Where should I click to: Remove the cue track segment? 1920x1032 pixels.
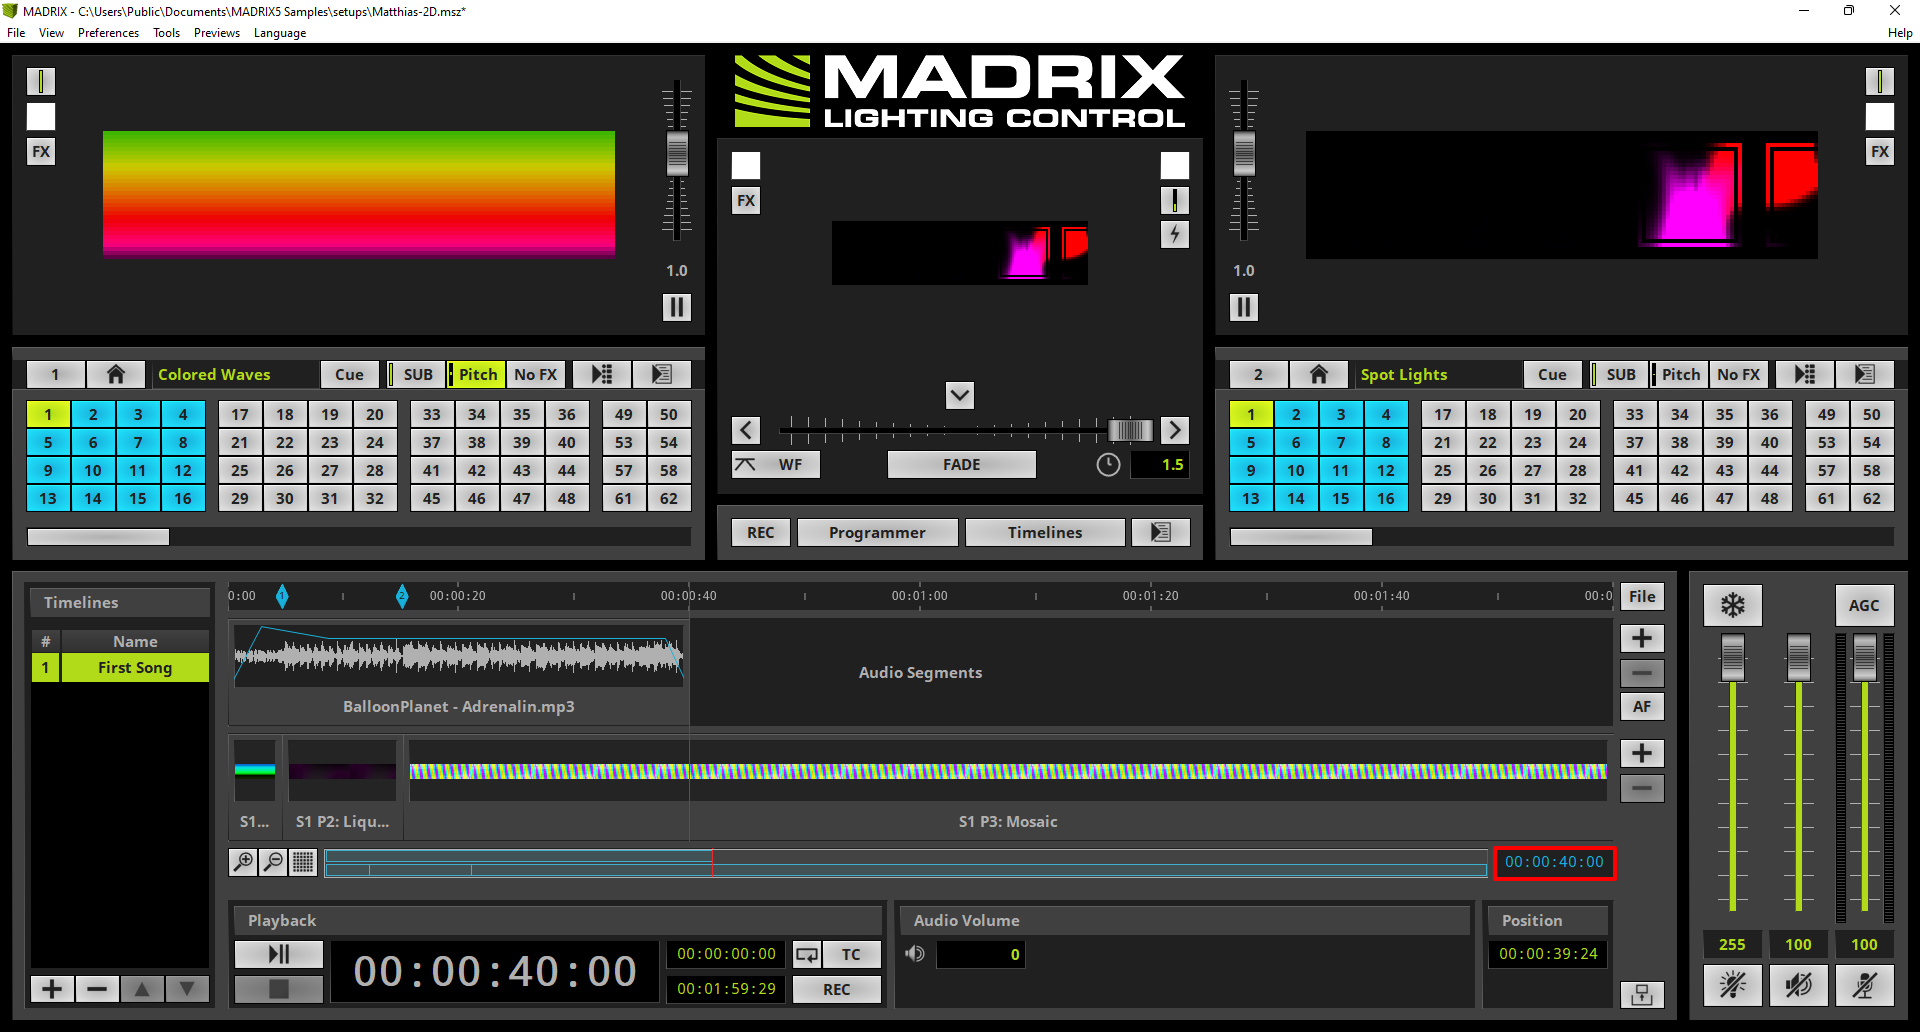1642,788
